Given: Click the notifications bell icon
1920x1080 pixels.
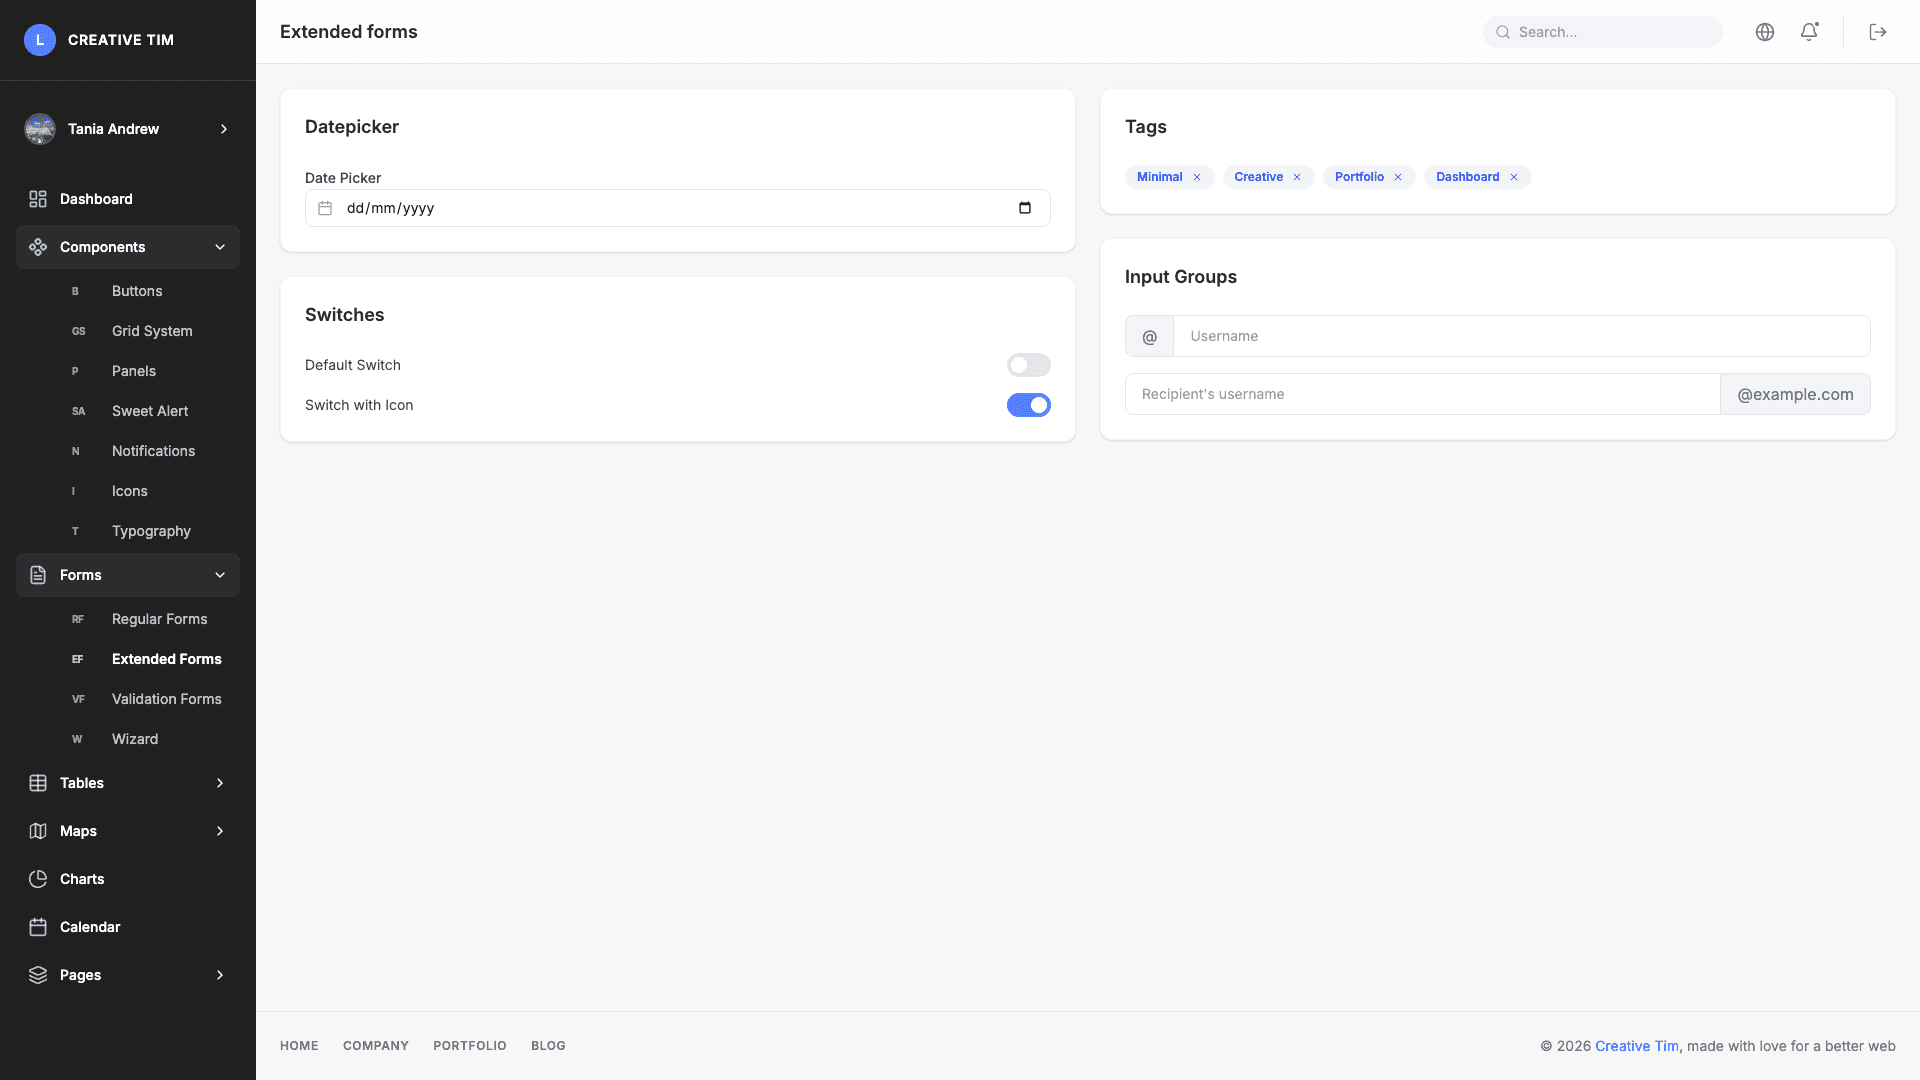Looking at the screenshot, I should click(1809, 31).
